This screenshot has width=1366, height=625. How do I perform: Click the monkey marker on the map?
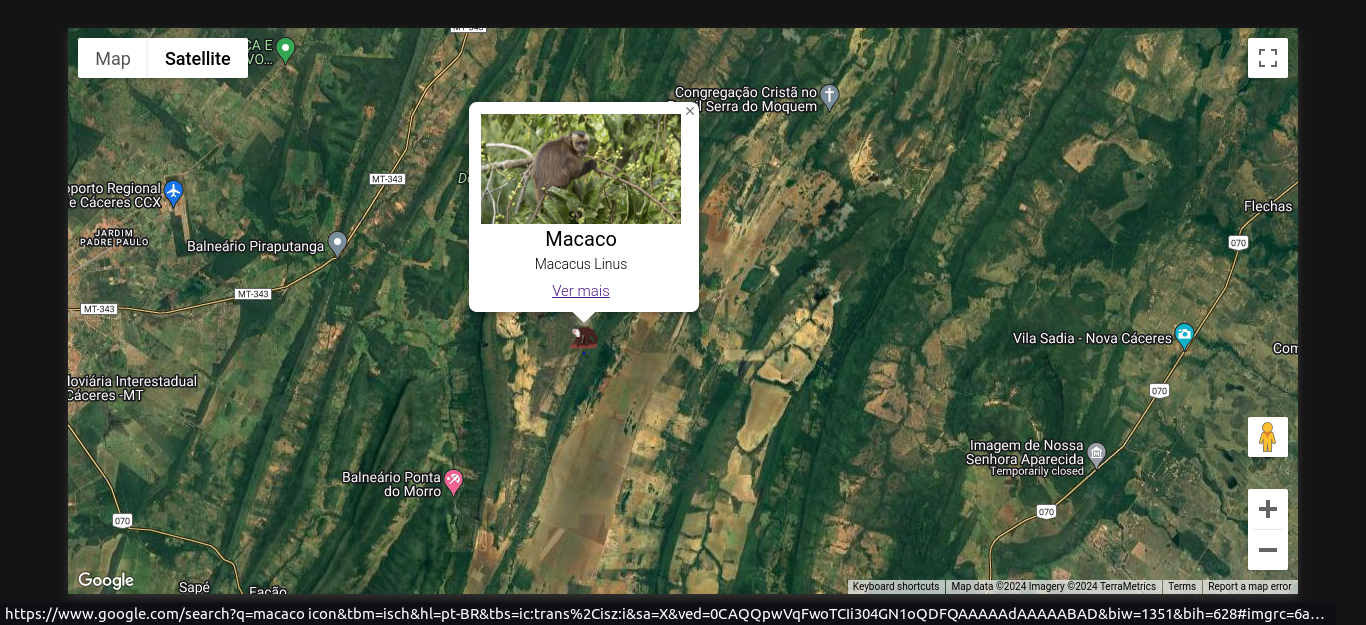tap(584, 338)
